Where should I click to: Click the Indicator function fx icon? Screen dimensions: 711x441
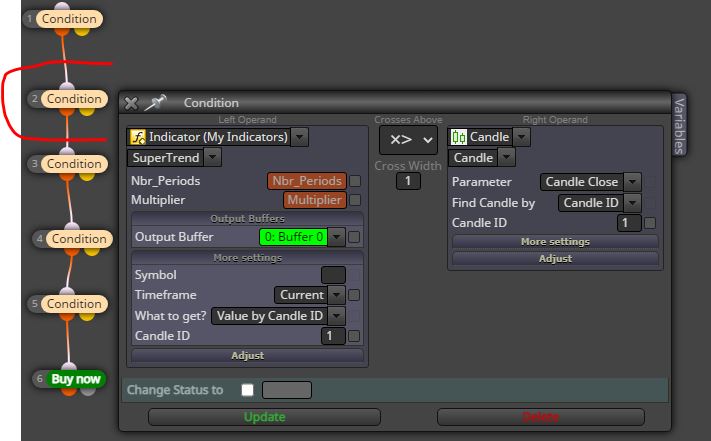point(137,137)
